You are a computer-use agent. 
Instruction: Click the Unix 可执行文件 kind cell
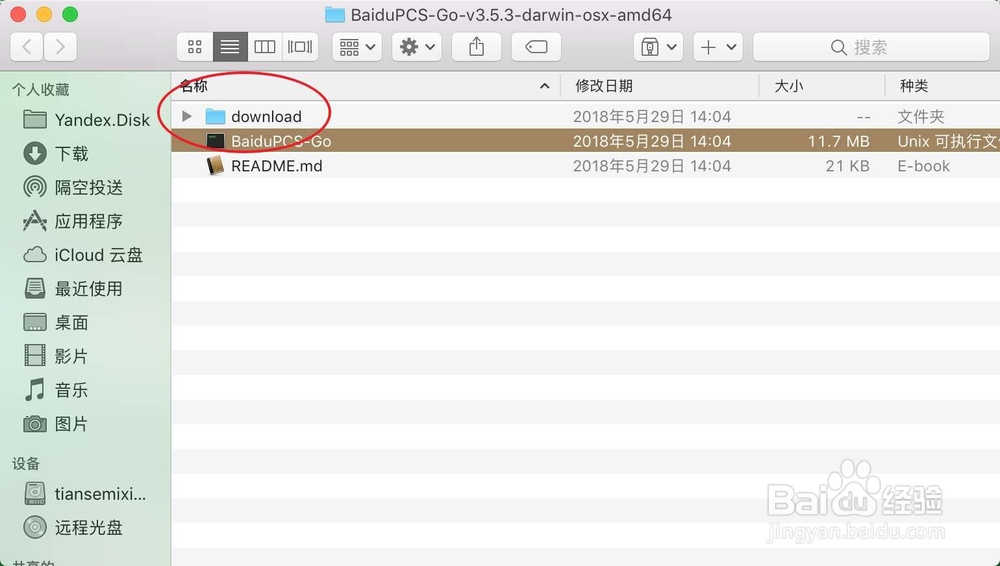948,141
